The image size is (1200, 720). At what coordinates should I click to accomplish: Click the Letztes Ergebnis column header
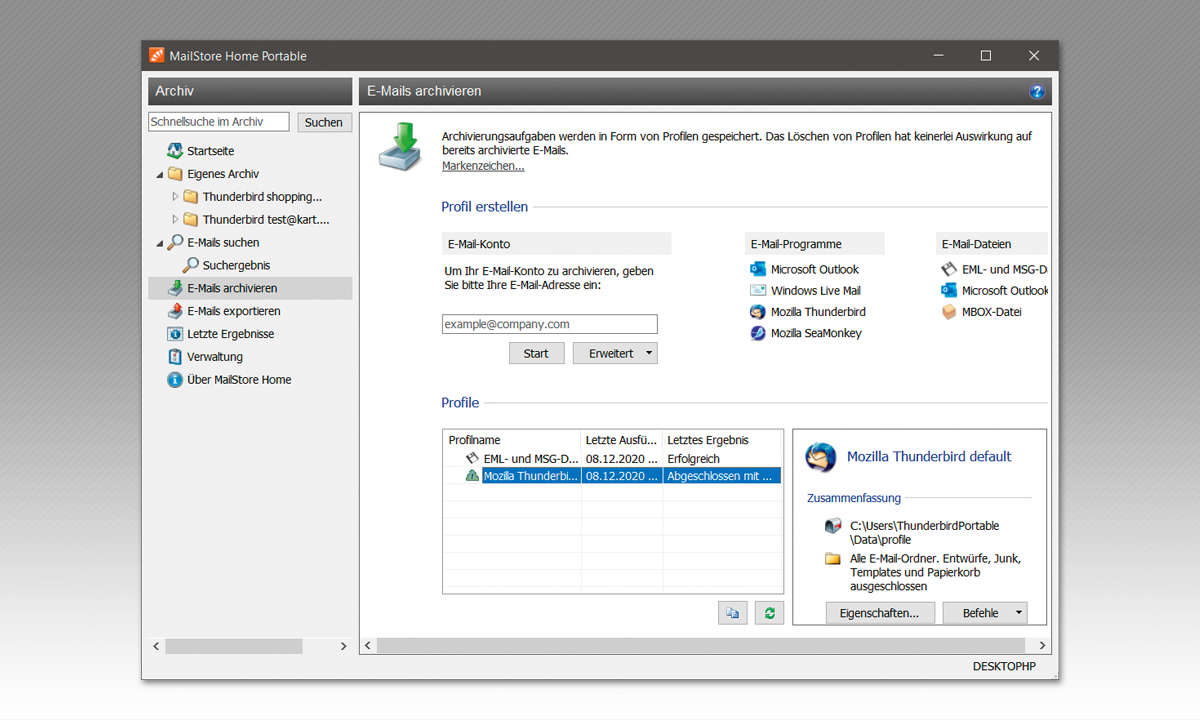click(x=722, y=440)
